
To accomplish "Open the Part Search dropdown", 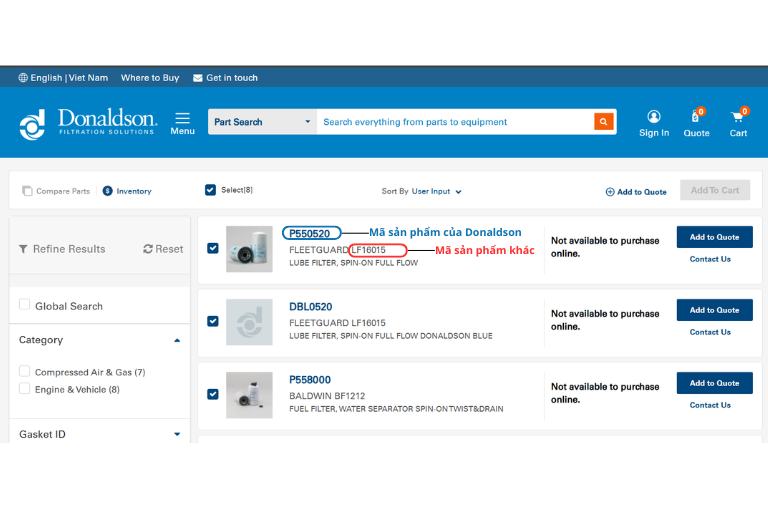I will (263, 121).
